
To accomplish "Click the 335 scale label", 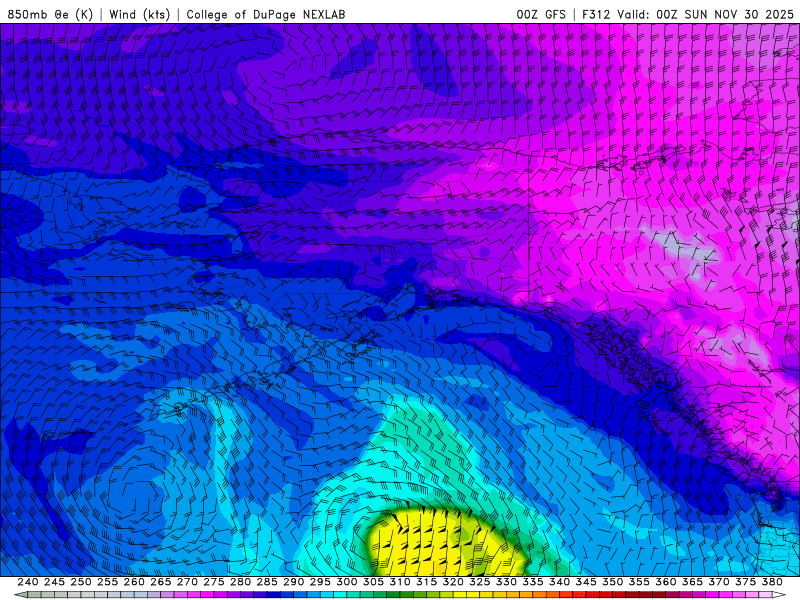I will [x=533, y=582].
